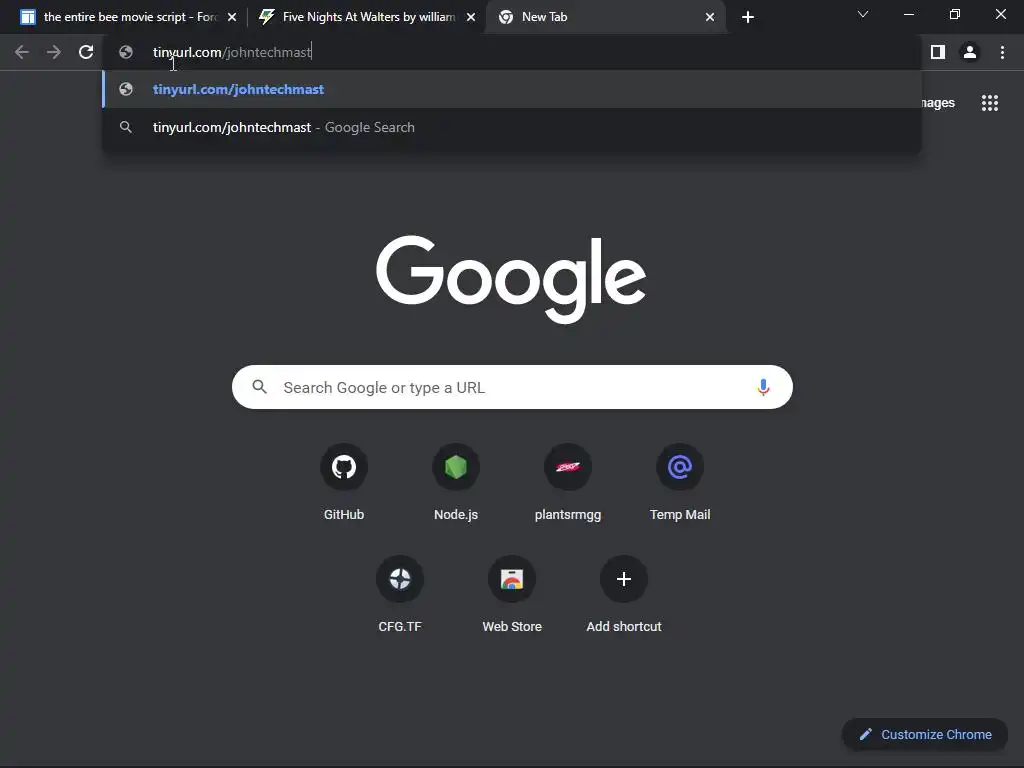Image resolution: width=1024 pixels, height=768 pixels.
Task: Start voice search with the microphone
Action: click(763, 387)
